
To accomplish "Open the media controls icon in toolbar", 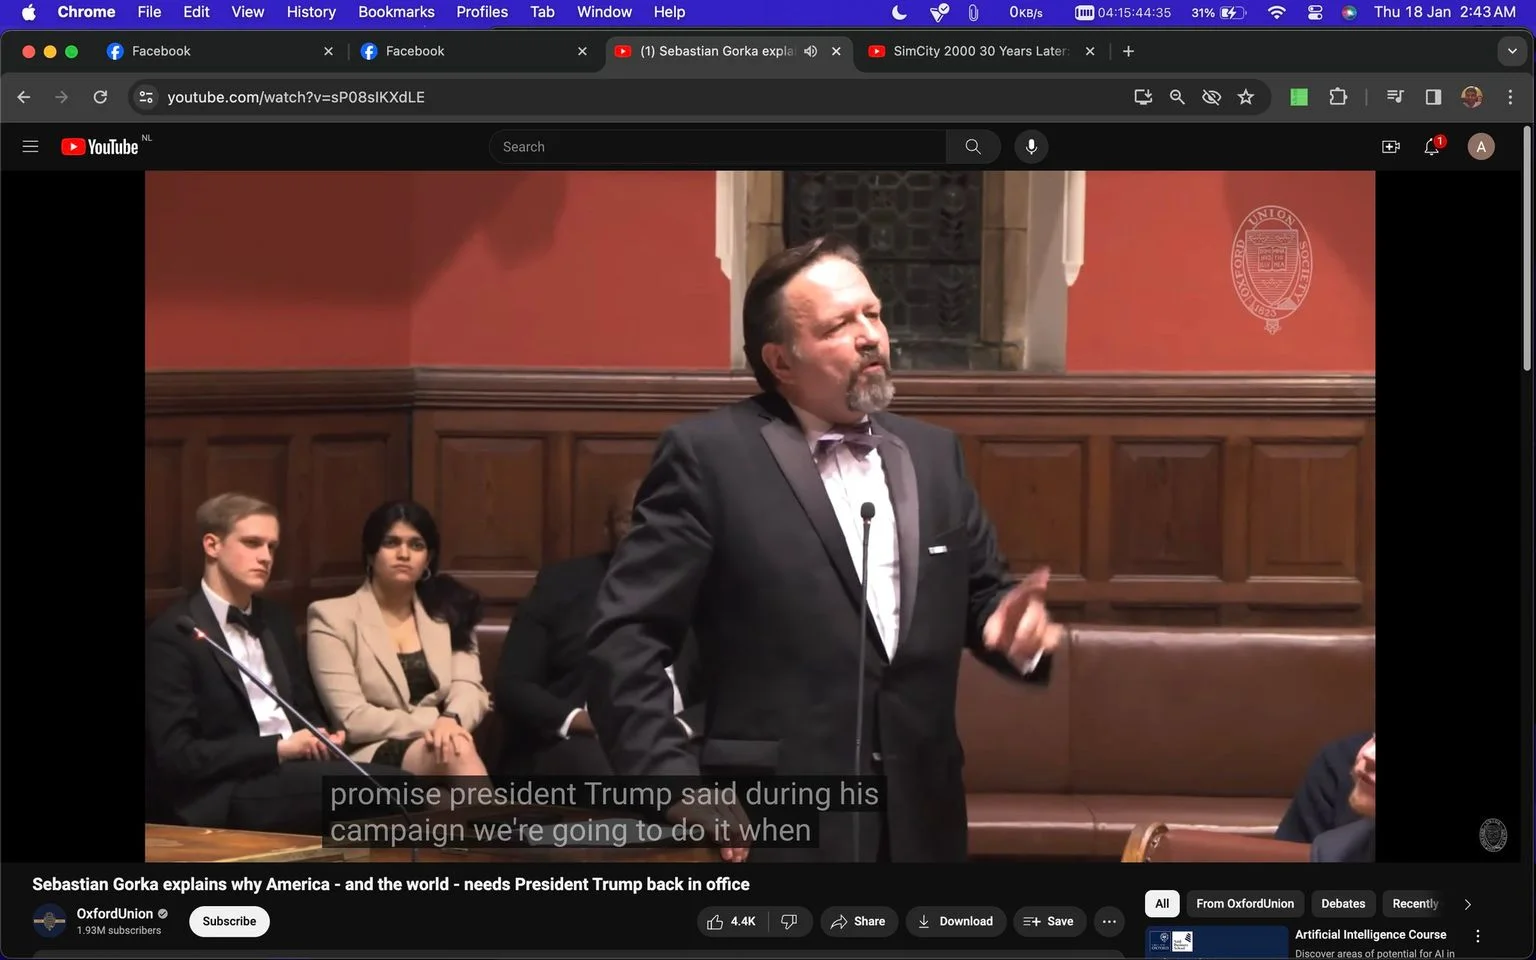I will pyautogui.click(x=1395, y=97).
